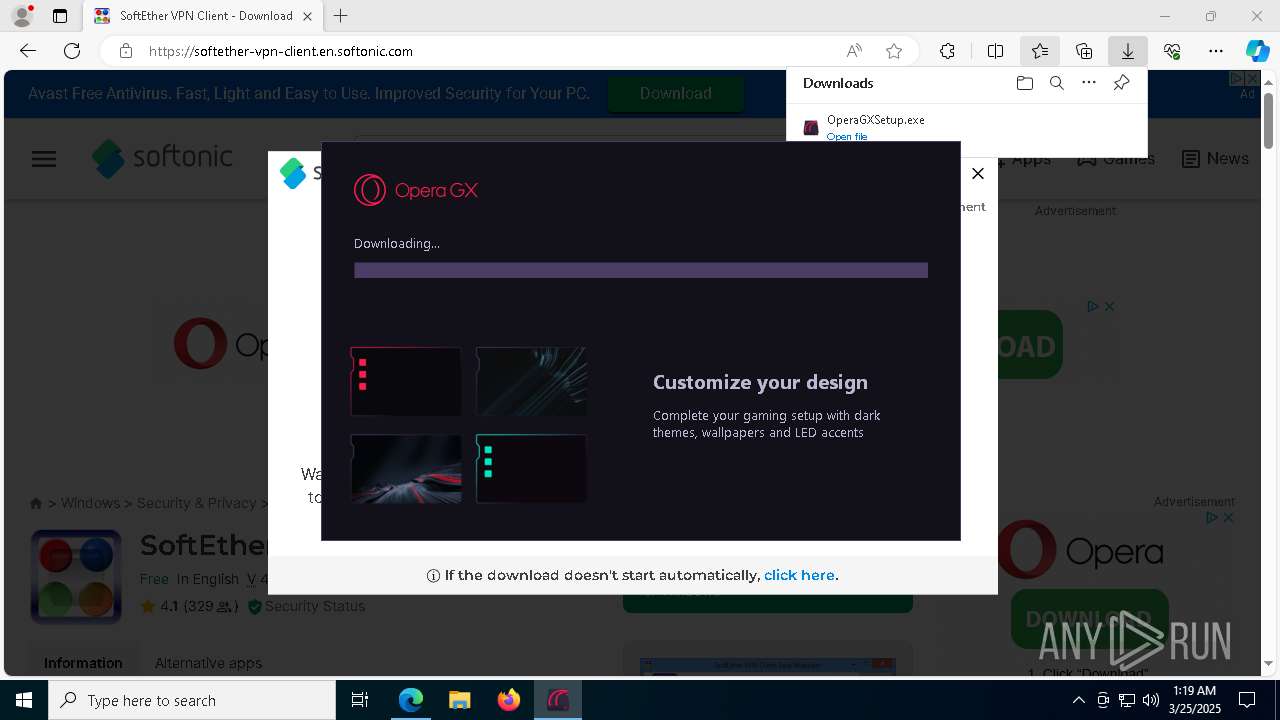Click the Opera GX download progress bar

point(641,270)
